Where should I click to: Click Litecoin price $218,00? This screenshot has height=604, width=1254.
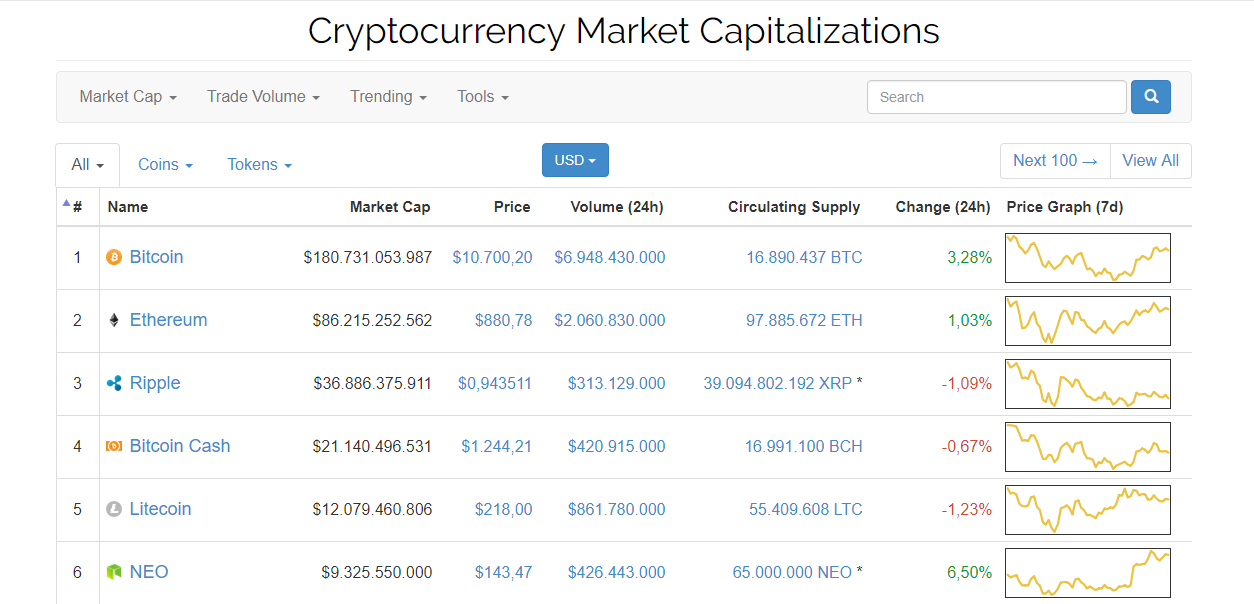coord(503,509)
